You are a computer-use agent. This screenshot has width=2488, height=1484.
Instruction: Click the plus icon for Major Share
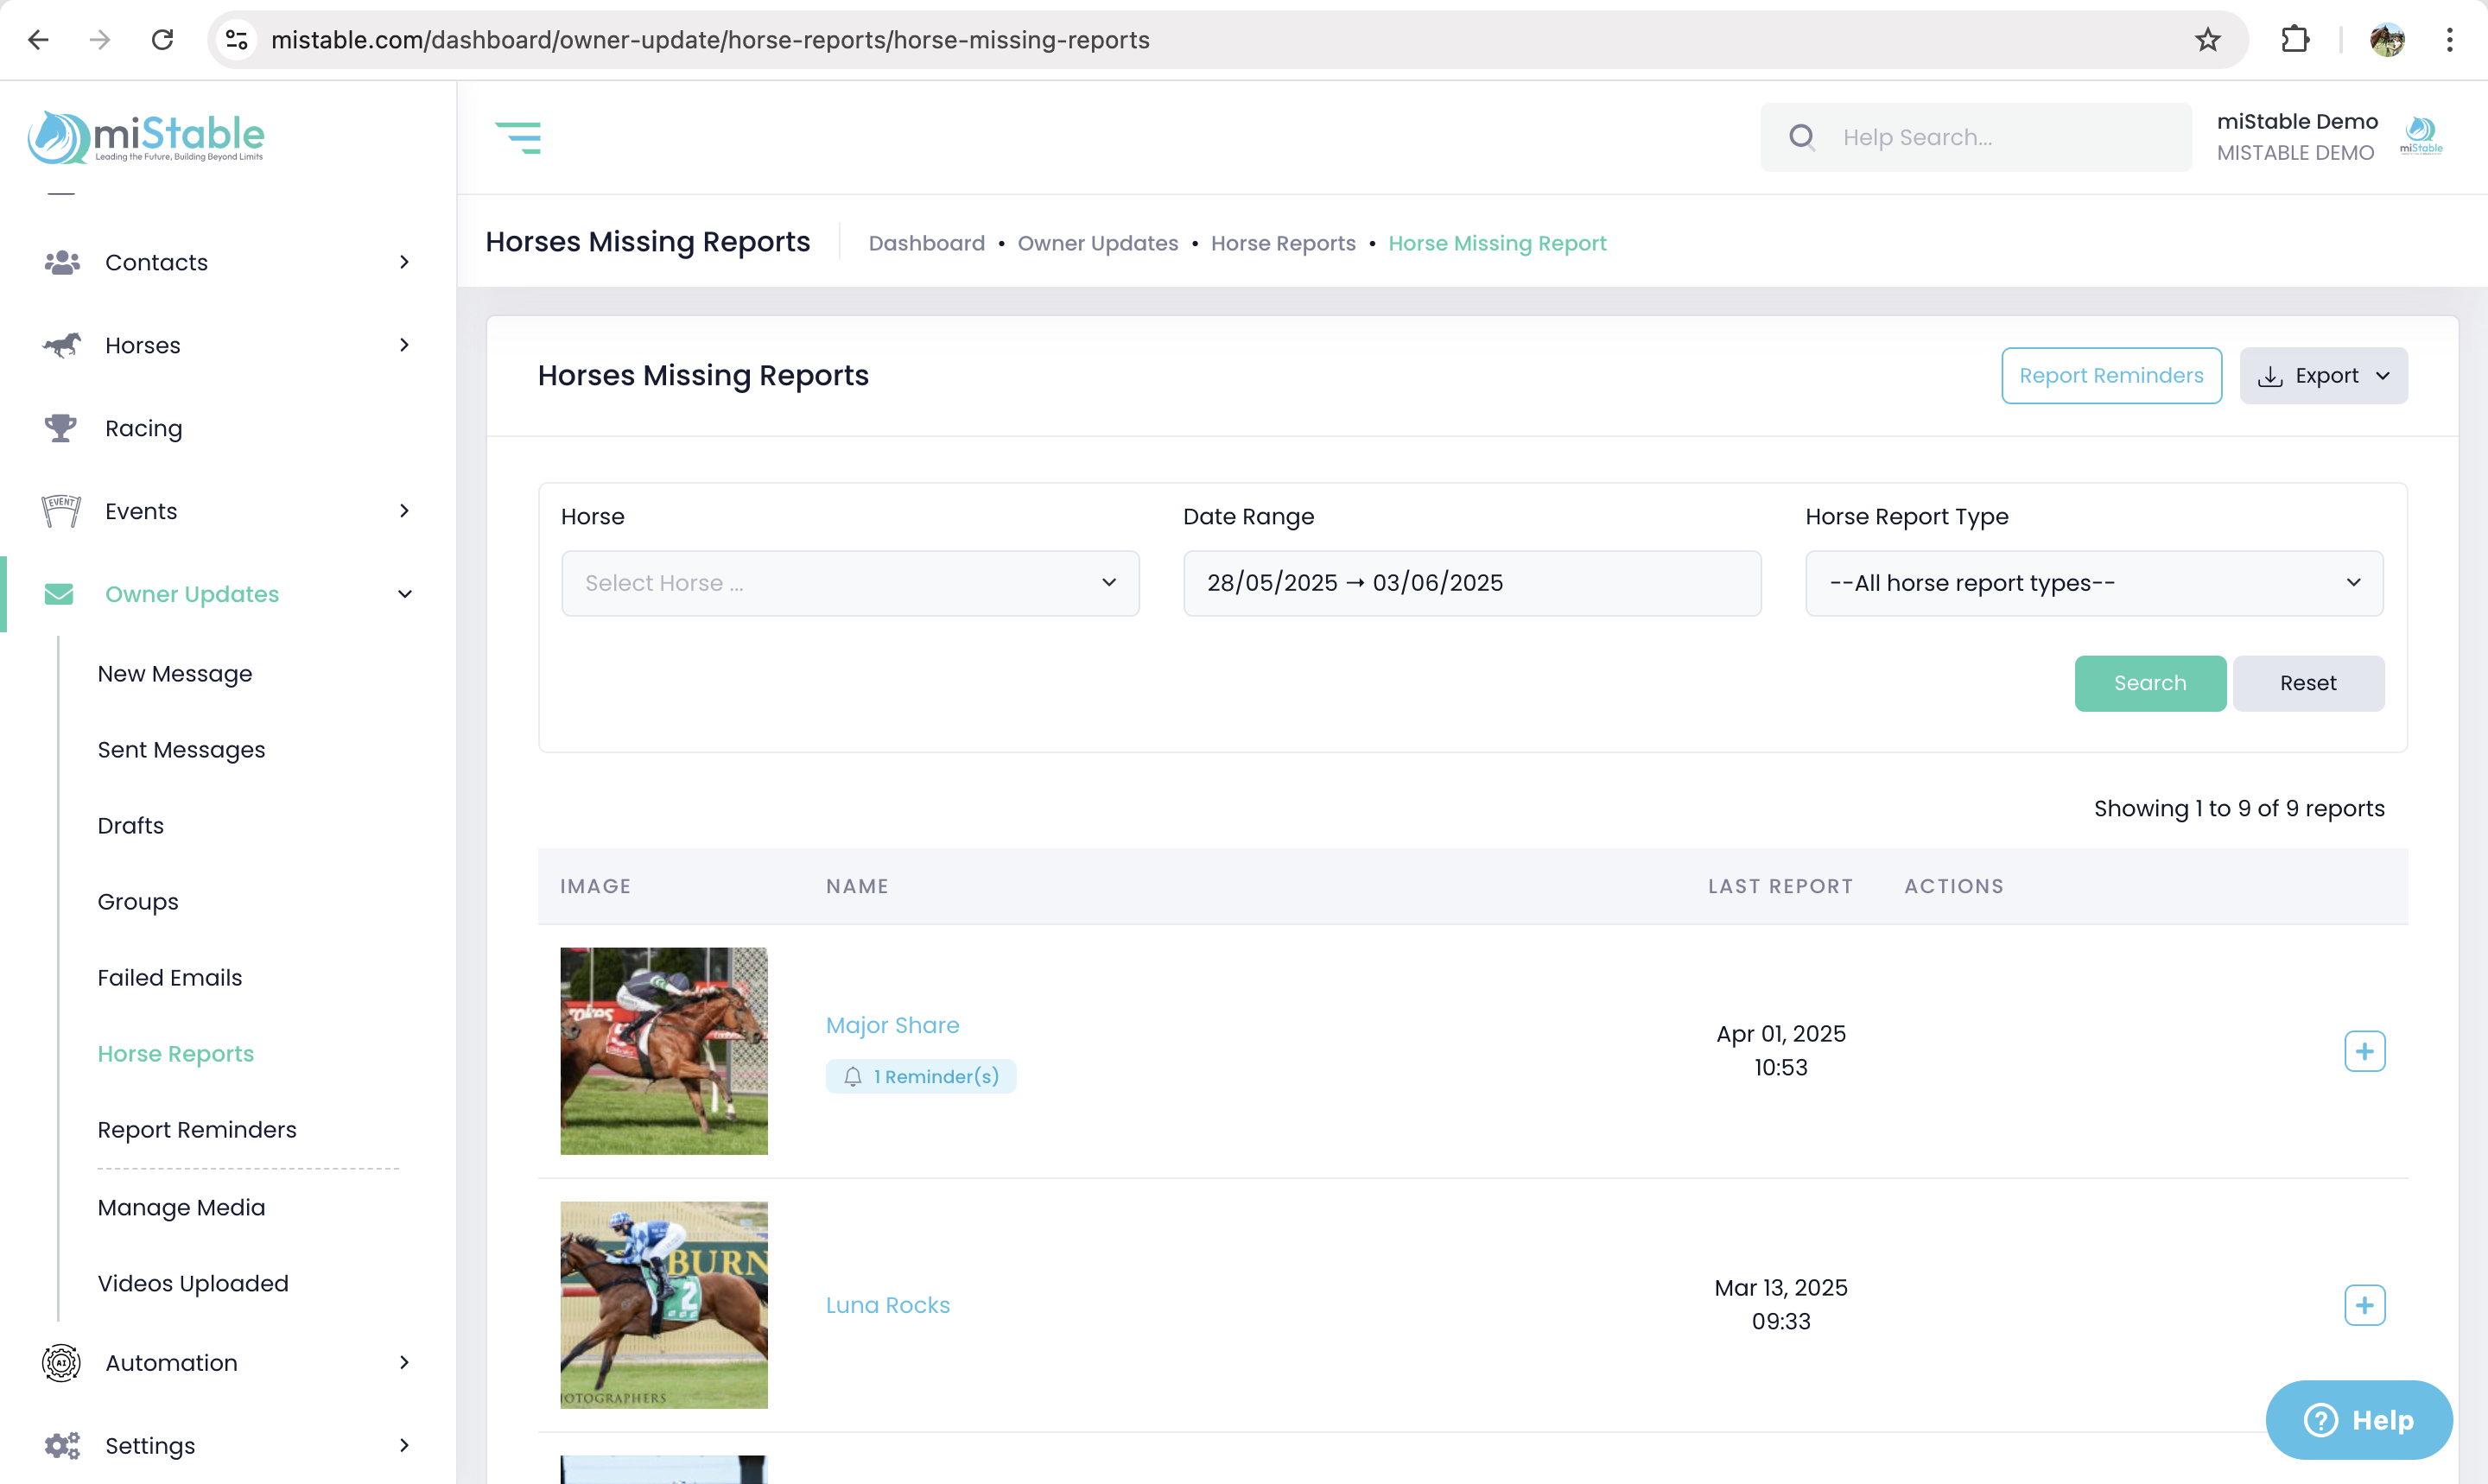[2364, 1051]
